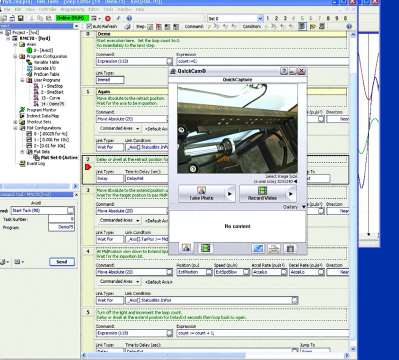The image size is (399, 360).
Task: Click the red stop icon in top toolbar
Action: click(x=108, y=18)
